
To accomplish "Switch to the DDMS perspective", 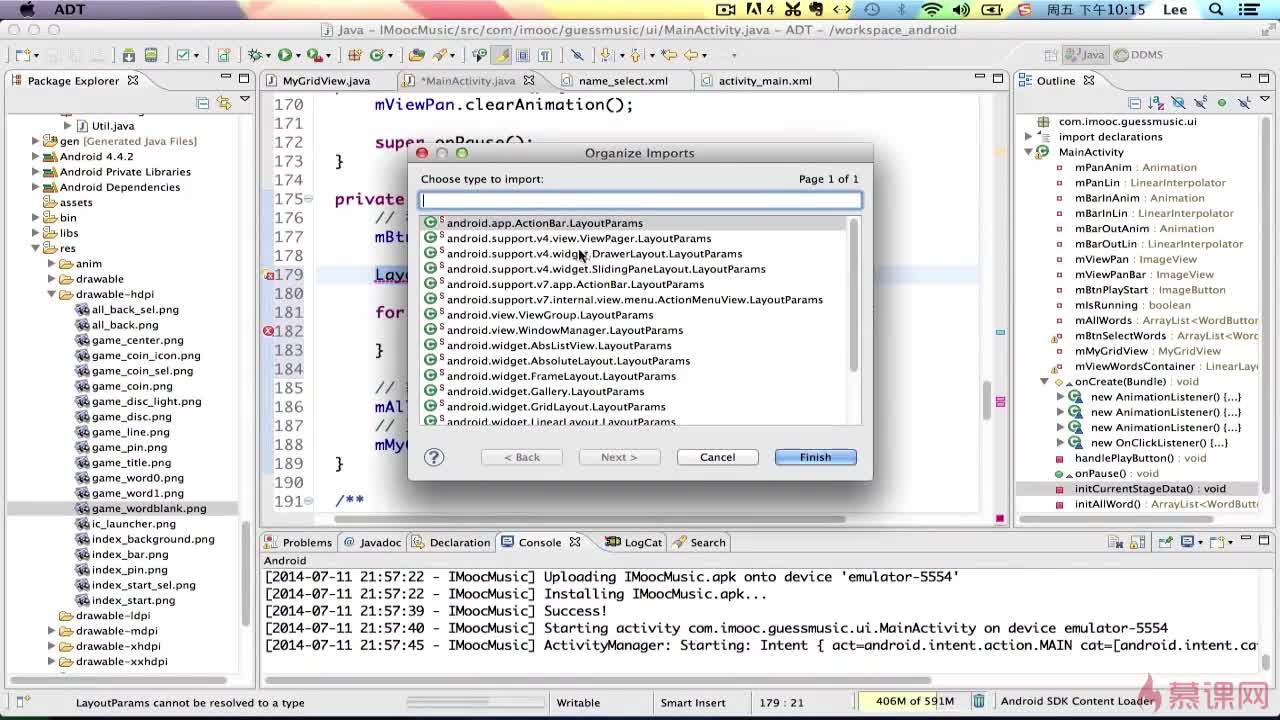I will pyautogui.click(x=1138, y=55).
